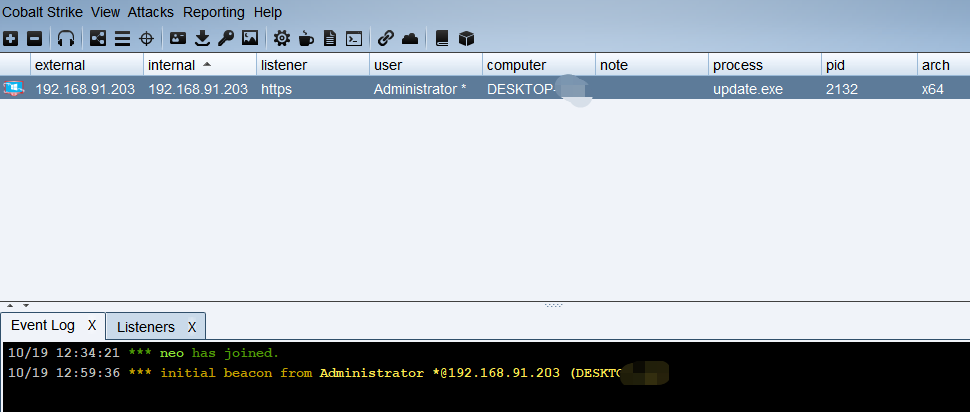Click the cube icon for About
970x412 pixels.
pos(466,39)
